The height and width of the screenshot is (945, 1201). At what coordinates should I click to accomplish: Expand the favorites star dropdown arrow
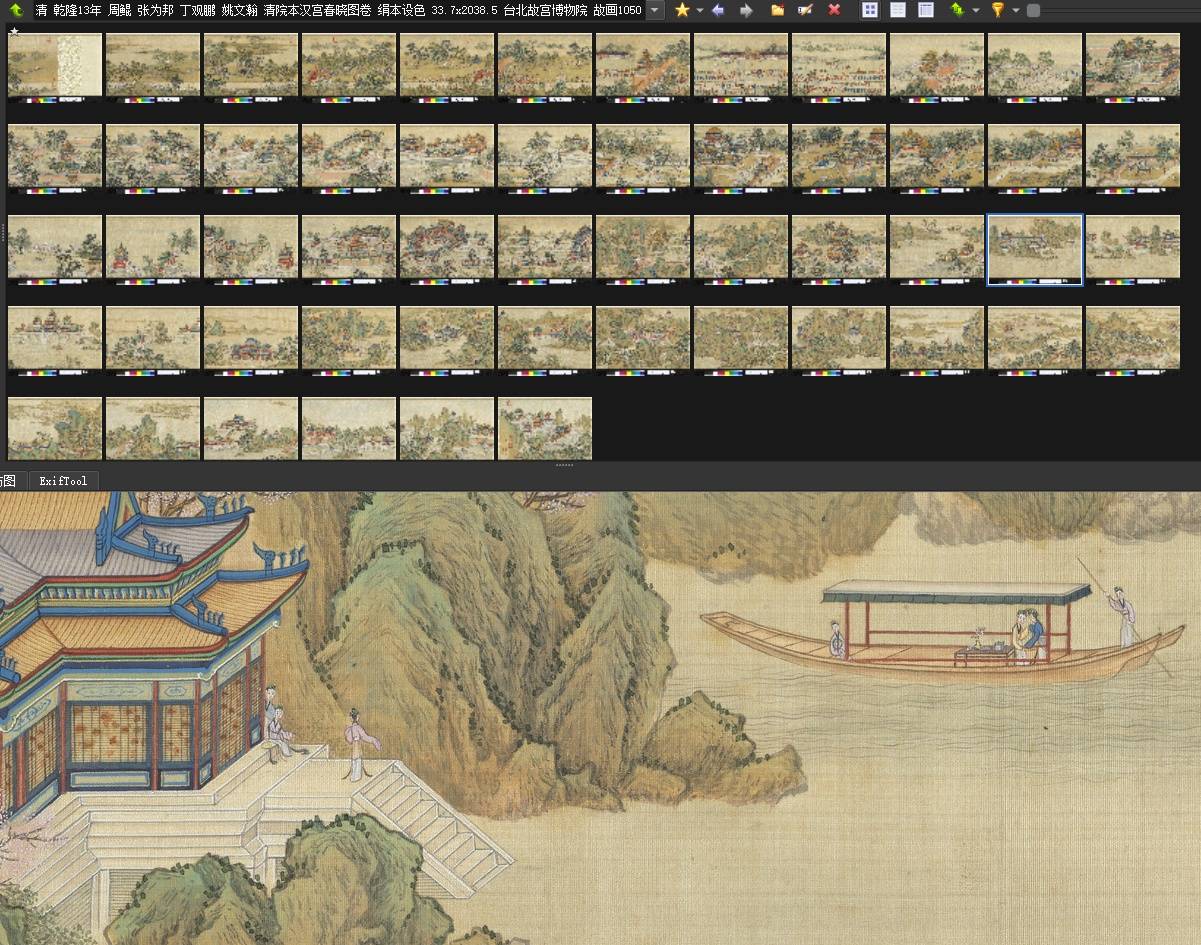click(x=699, y=10)
